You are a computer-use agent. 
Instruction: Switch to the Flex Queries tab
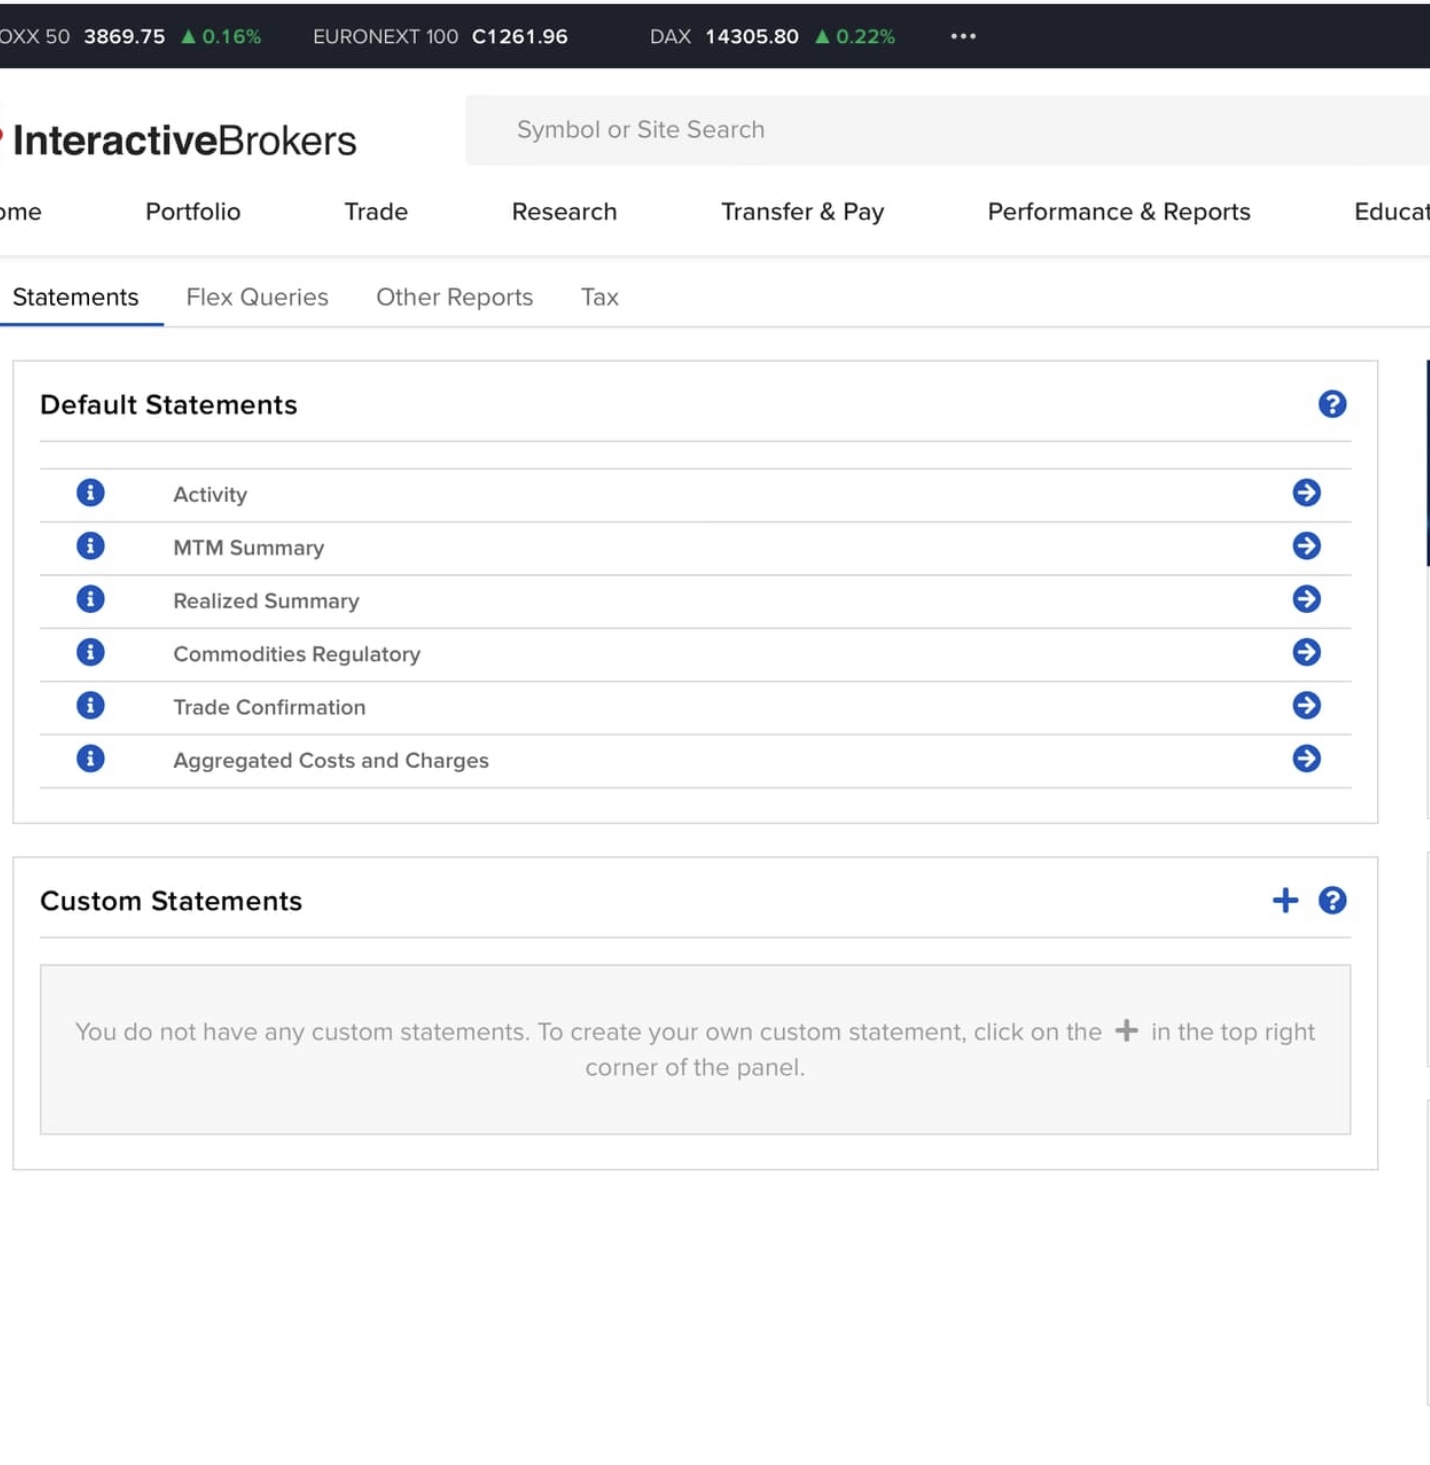[x=257, y=298]
